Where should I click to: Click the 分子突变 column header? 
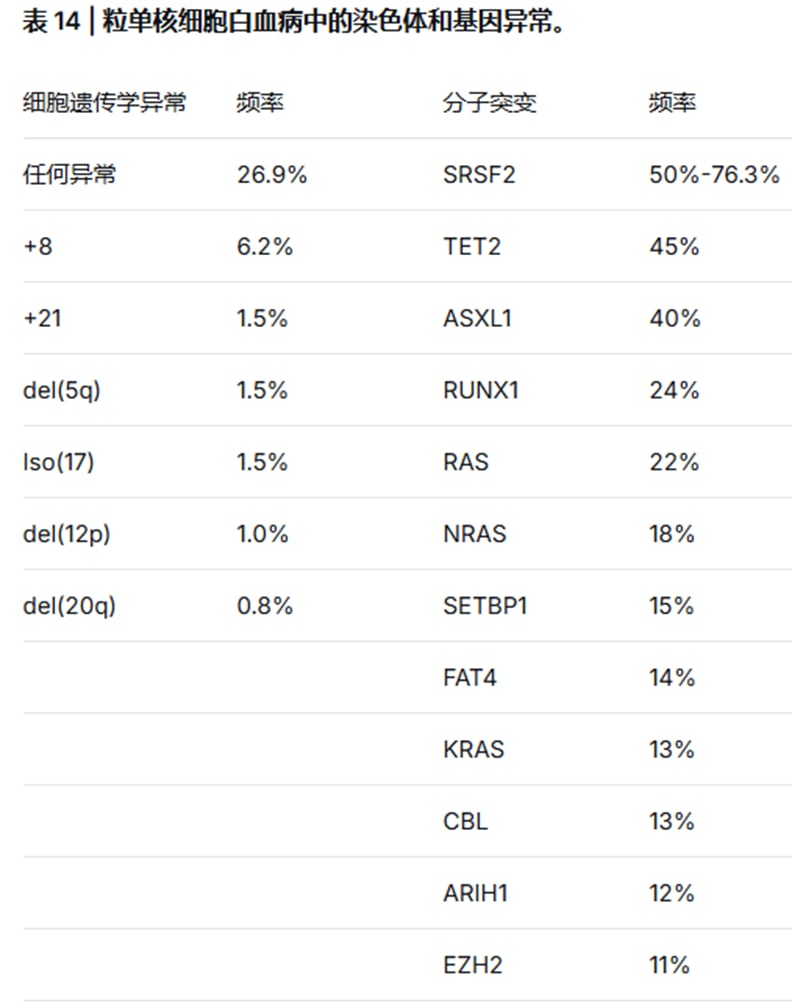(490, 103)
